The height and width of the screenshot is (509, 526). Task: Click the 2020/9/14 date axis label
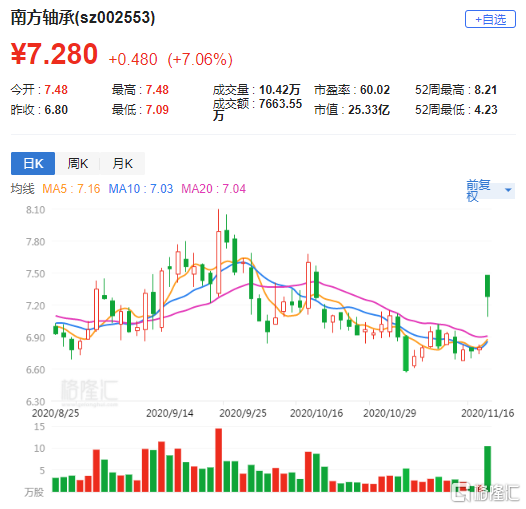click(x=170, y=413)
